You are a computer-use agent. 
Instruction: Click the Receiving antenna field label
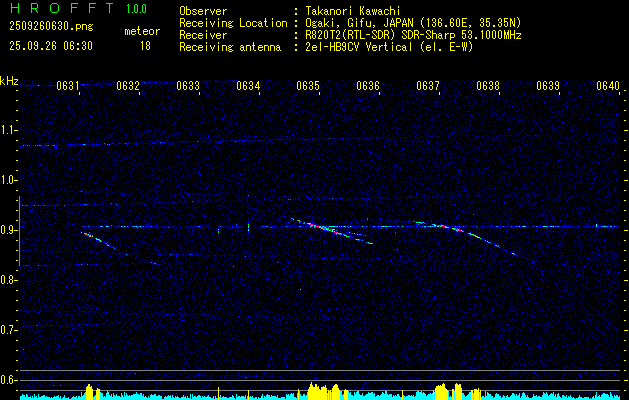[230, 47]
